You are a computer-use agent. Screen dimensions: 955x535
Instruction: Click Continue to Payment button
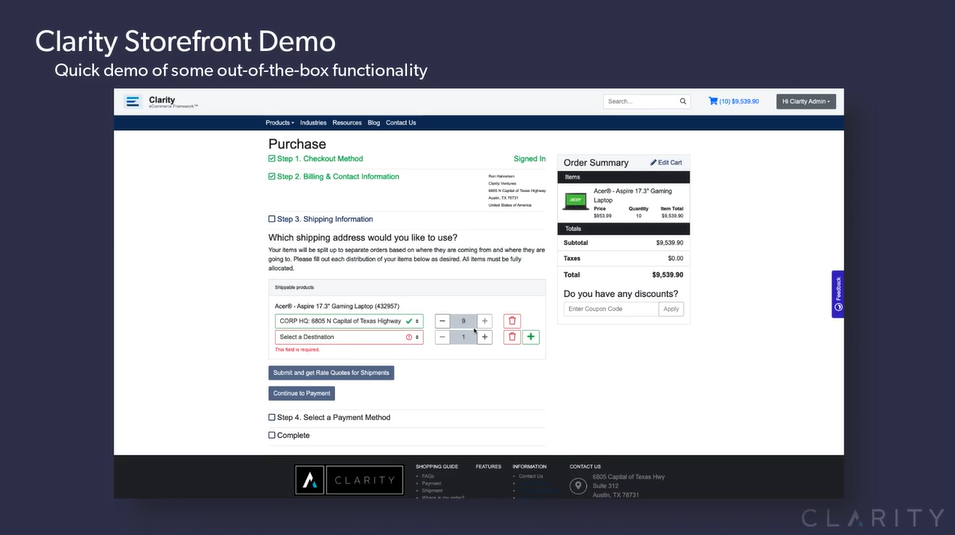click(301, 393)
